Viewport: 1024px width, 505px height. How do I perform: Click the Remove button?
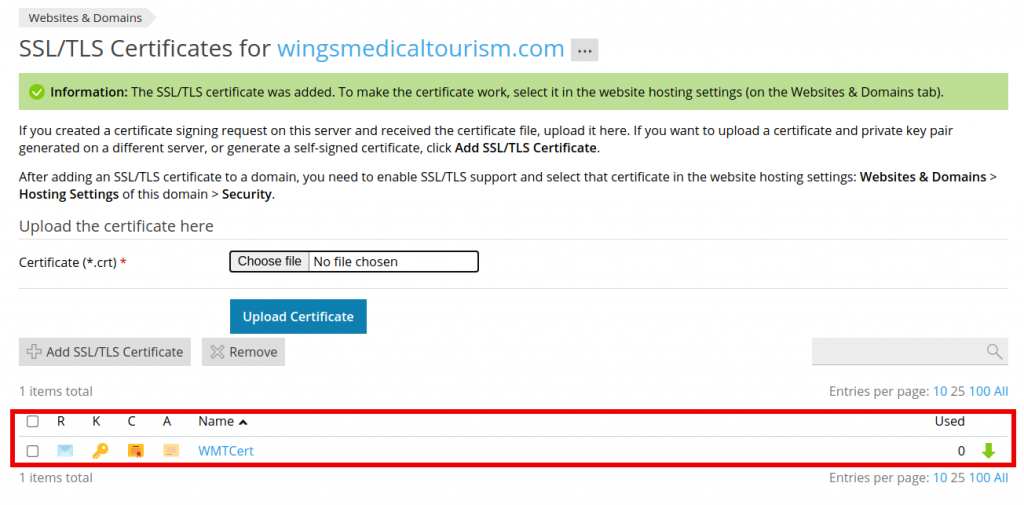tap(244, 351)
